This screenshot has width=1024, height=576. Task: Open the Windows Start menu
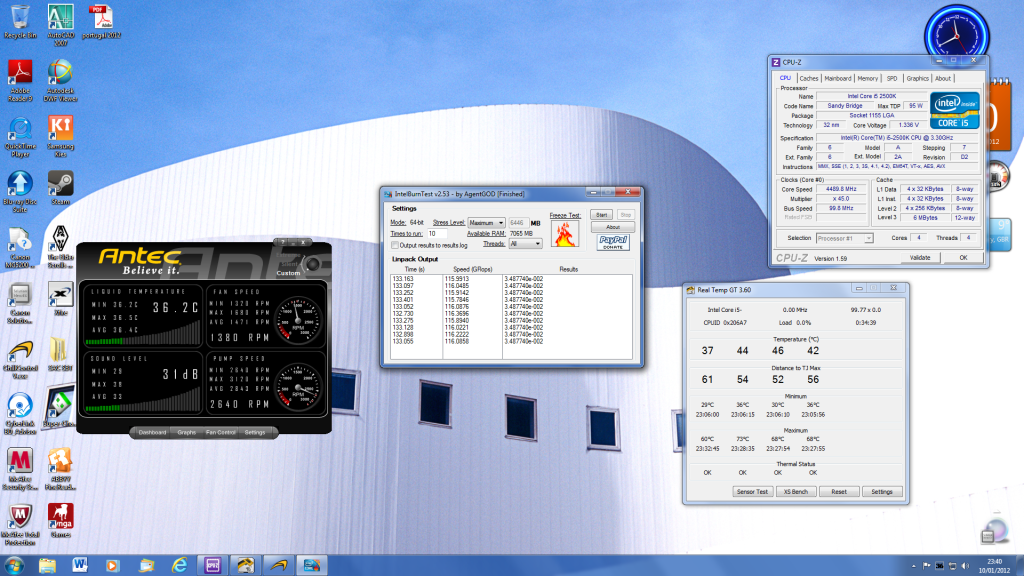coord(14,566)
